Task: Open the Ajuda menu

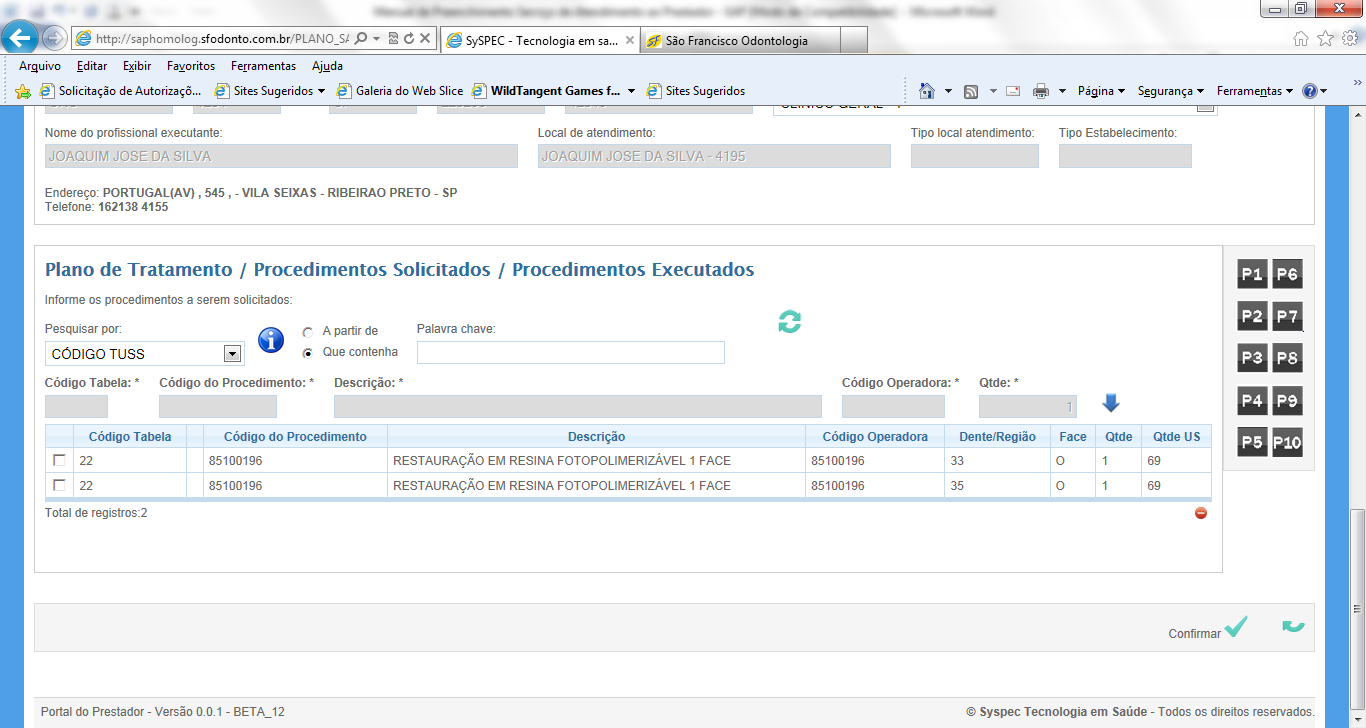Action: (327, 66)
